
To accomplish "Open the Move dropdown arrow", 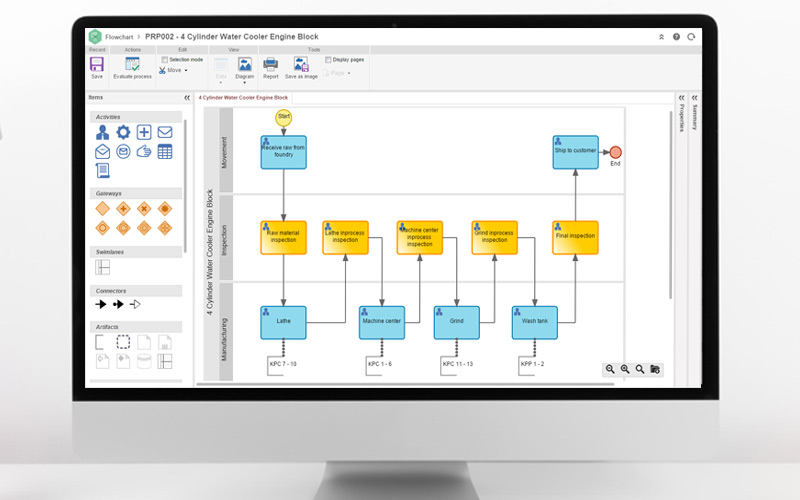I will point(185,71).
